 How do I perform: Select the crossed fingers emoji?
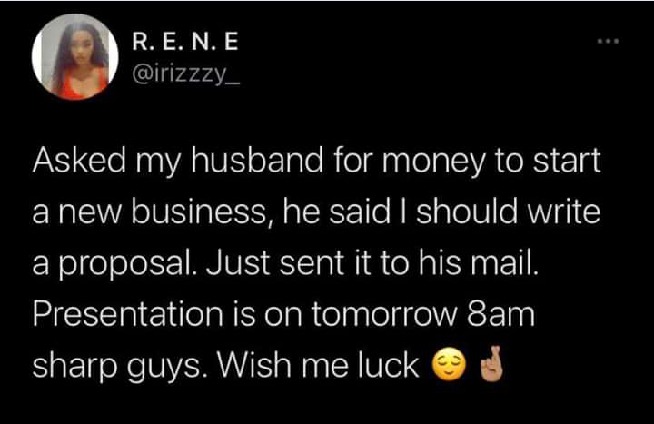[x=493, y=364]
